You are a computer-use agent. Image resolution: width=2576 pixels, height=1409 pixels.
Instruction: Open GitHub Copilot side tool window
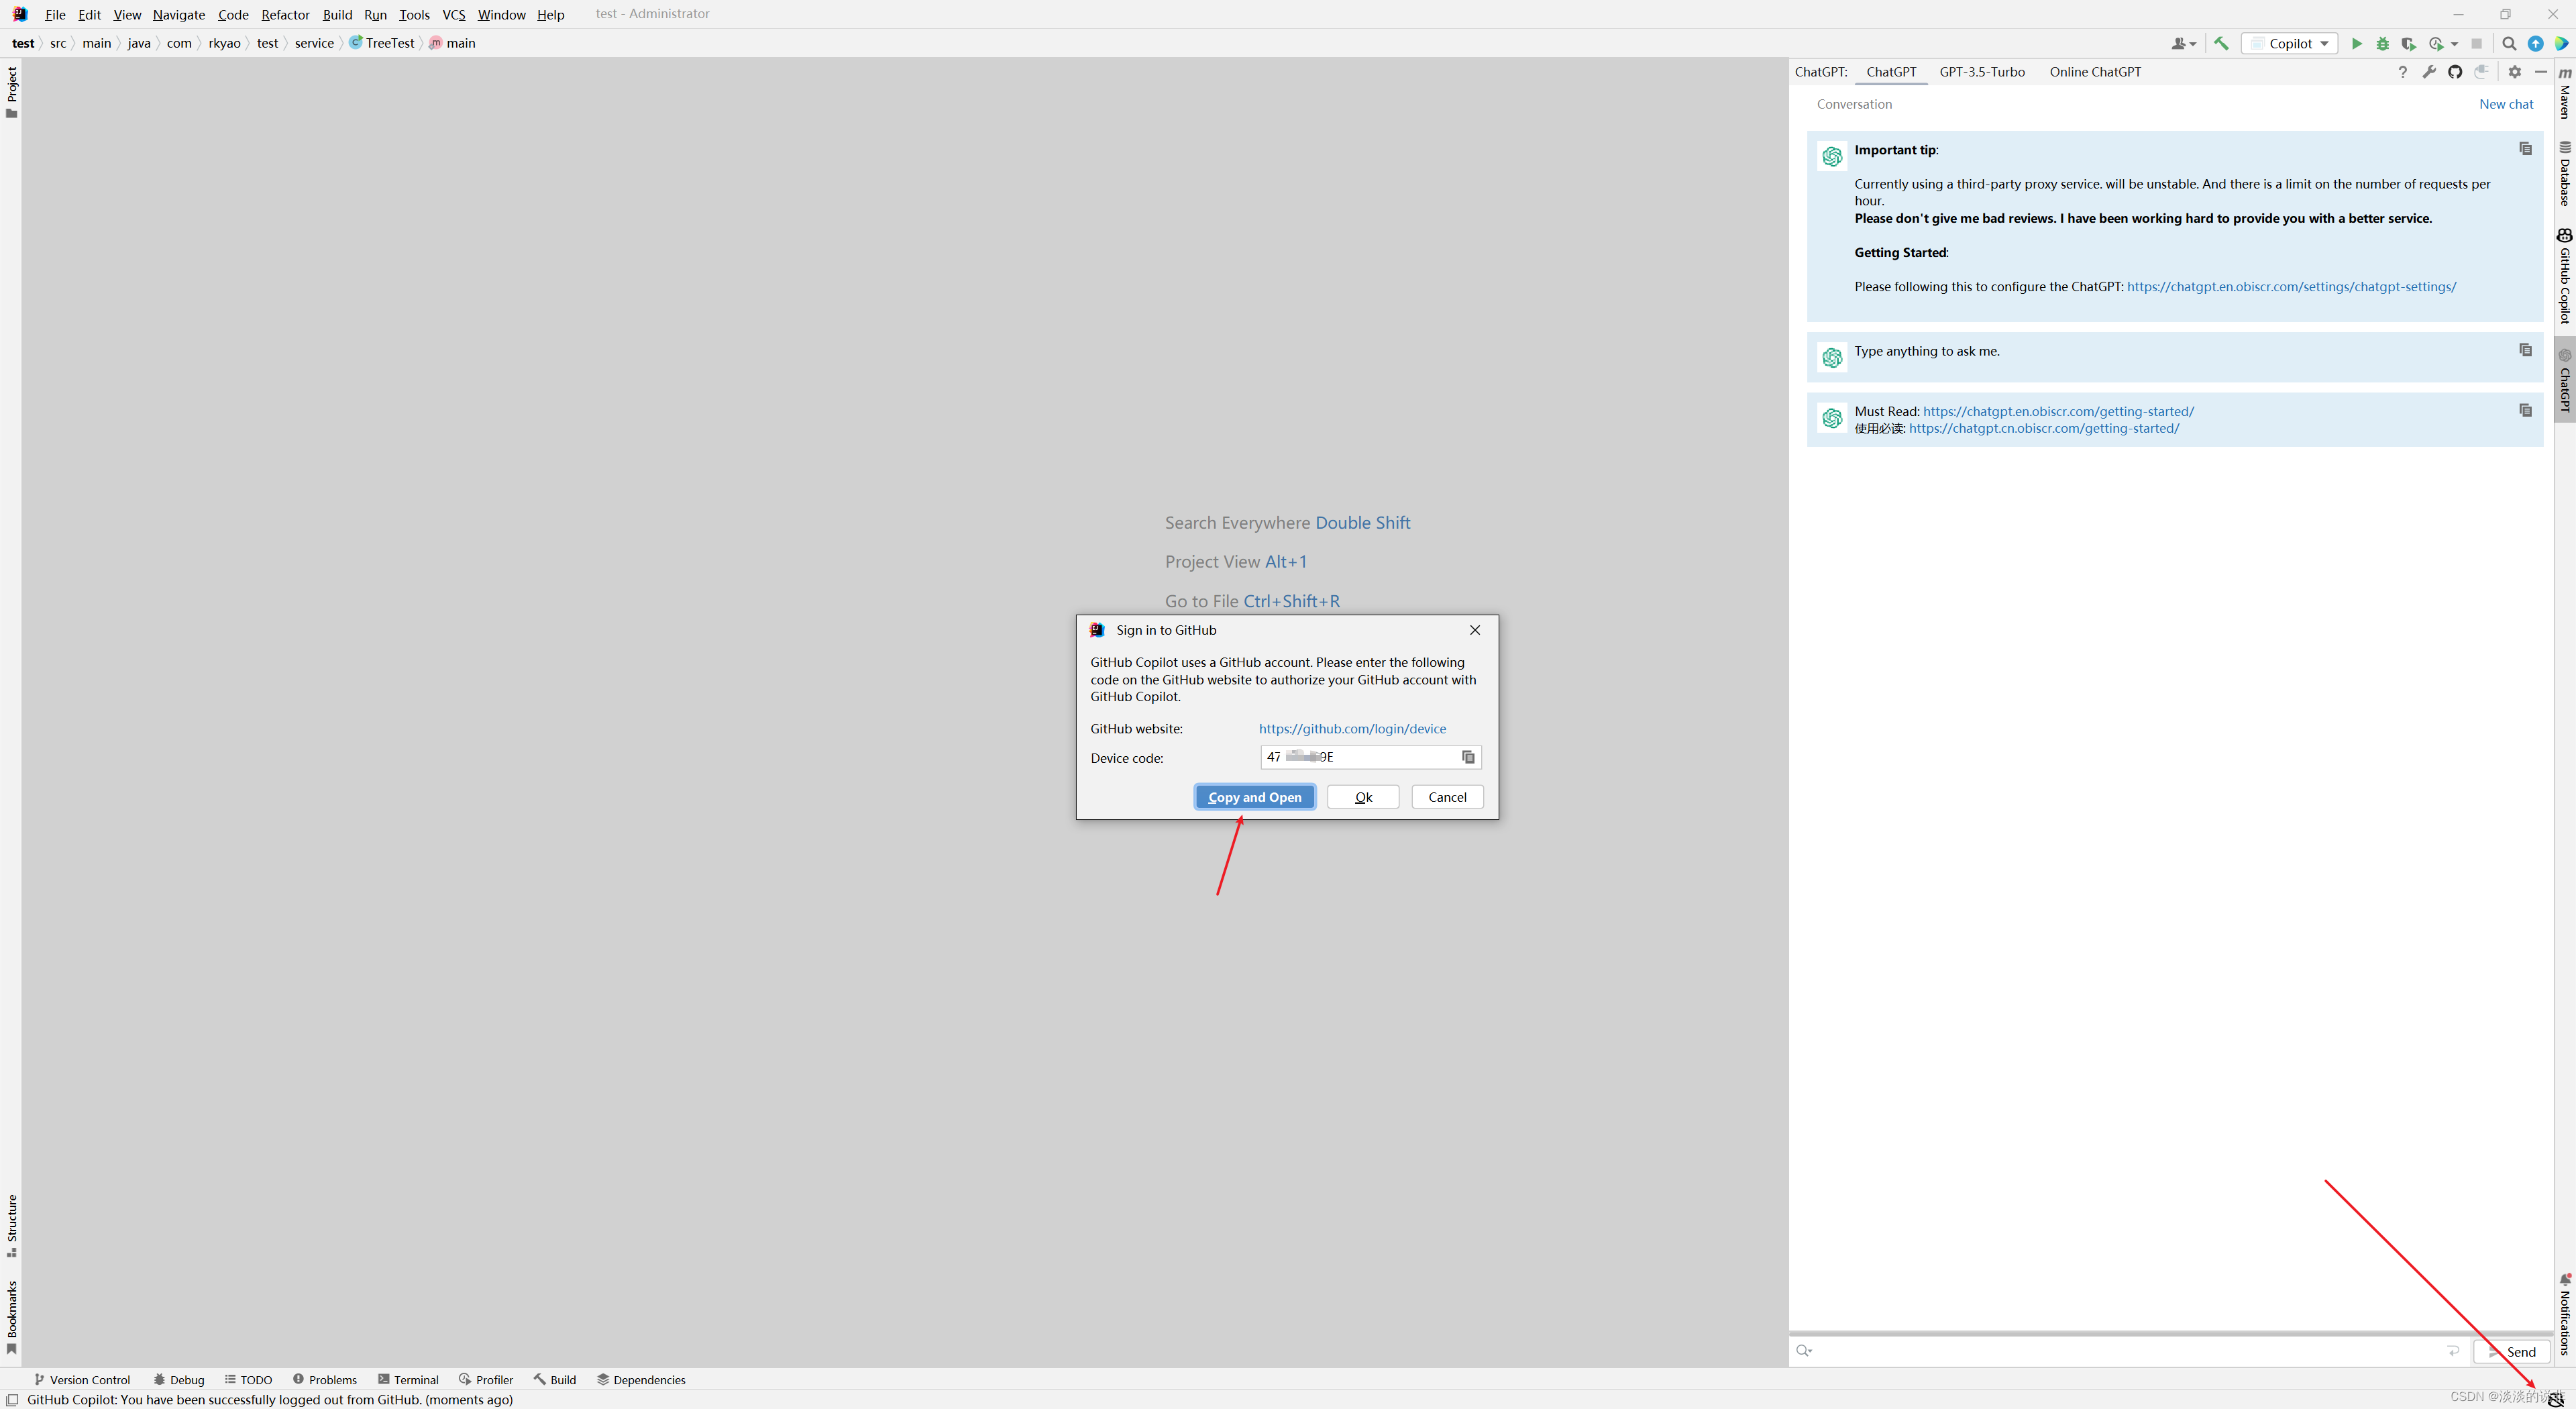pyautogui.click(x=2565, y=277)
